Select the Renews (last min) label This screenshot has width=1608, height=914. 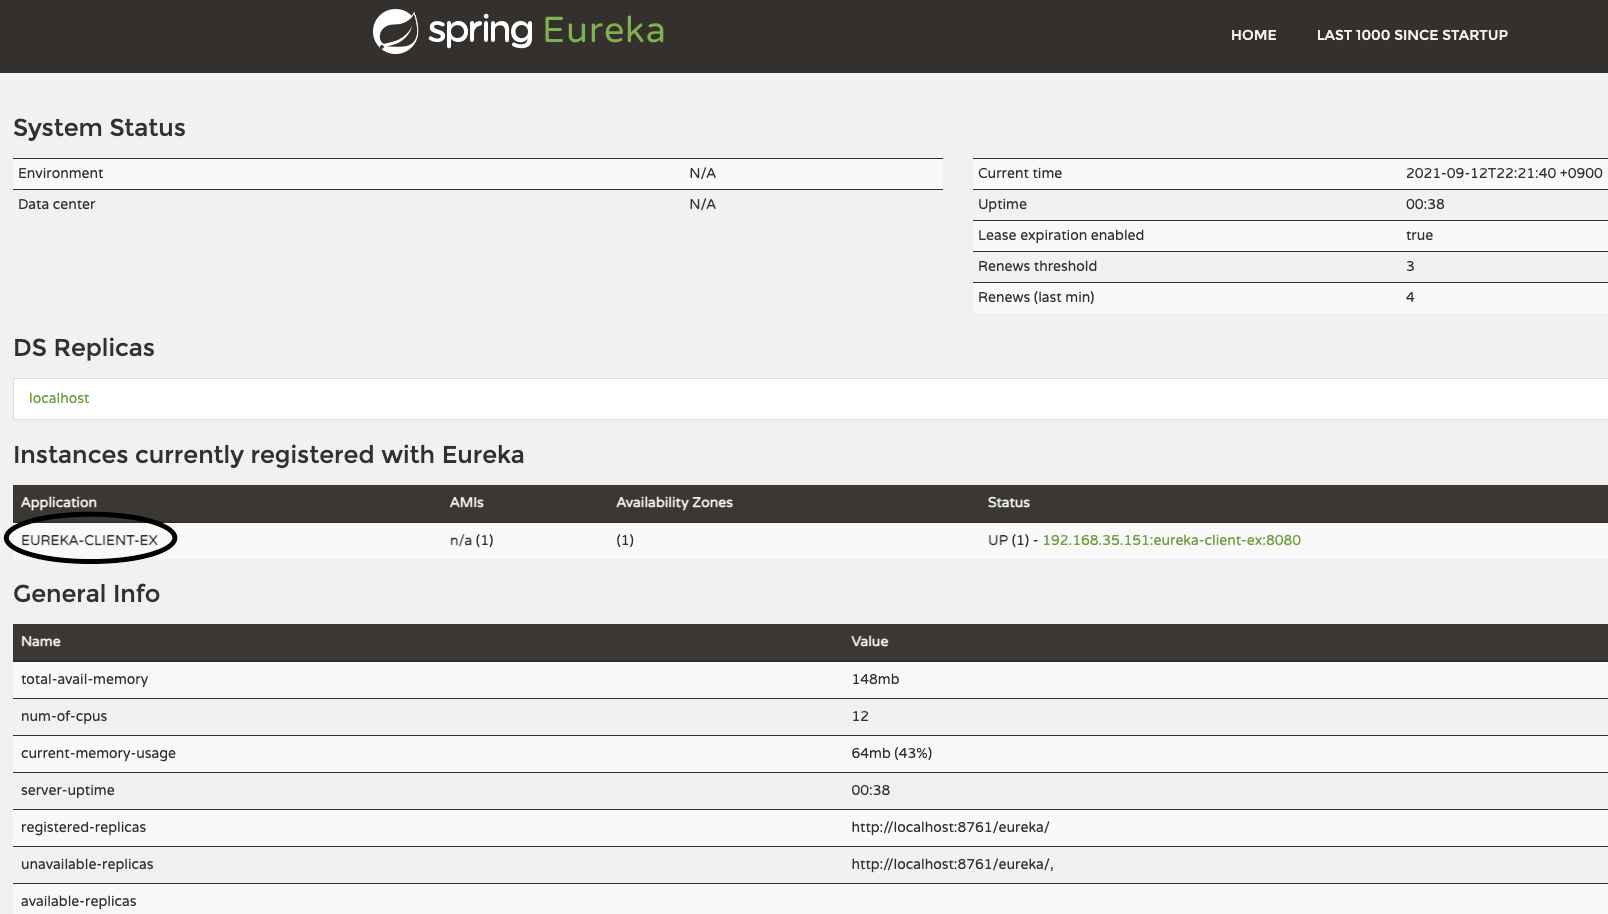coord(1036,297)
